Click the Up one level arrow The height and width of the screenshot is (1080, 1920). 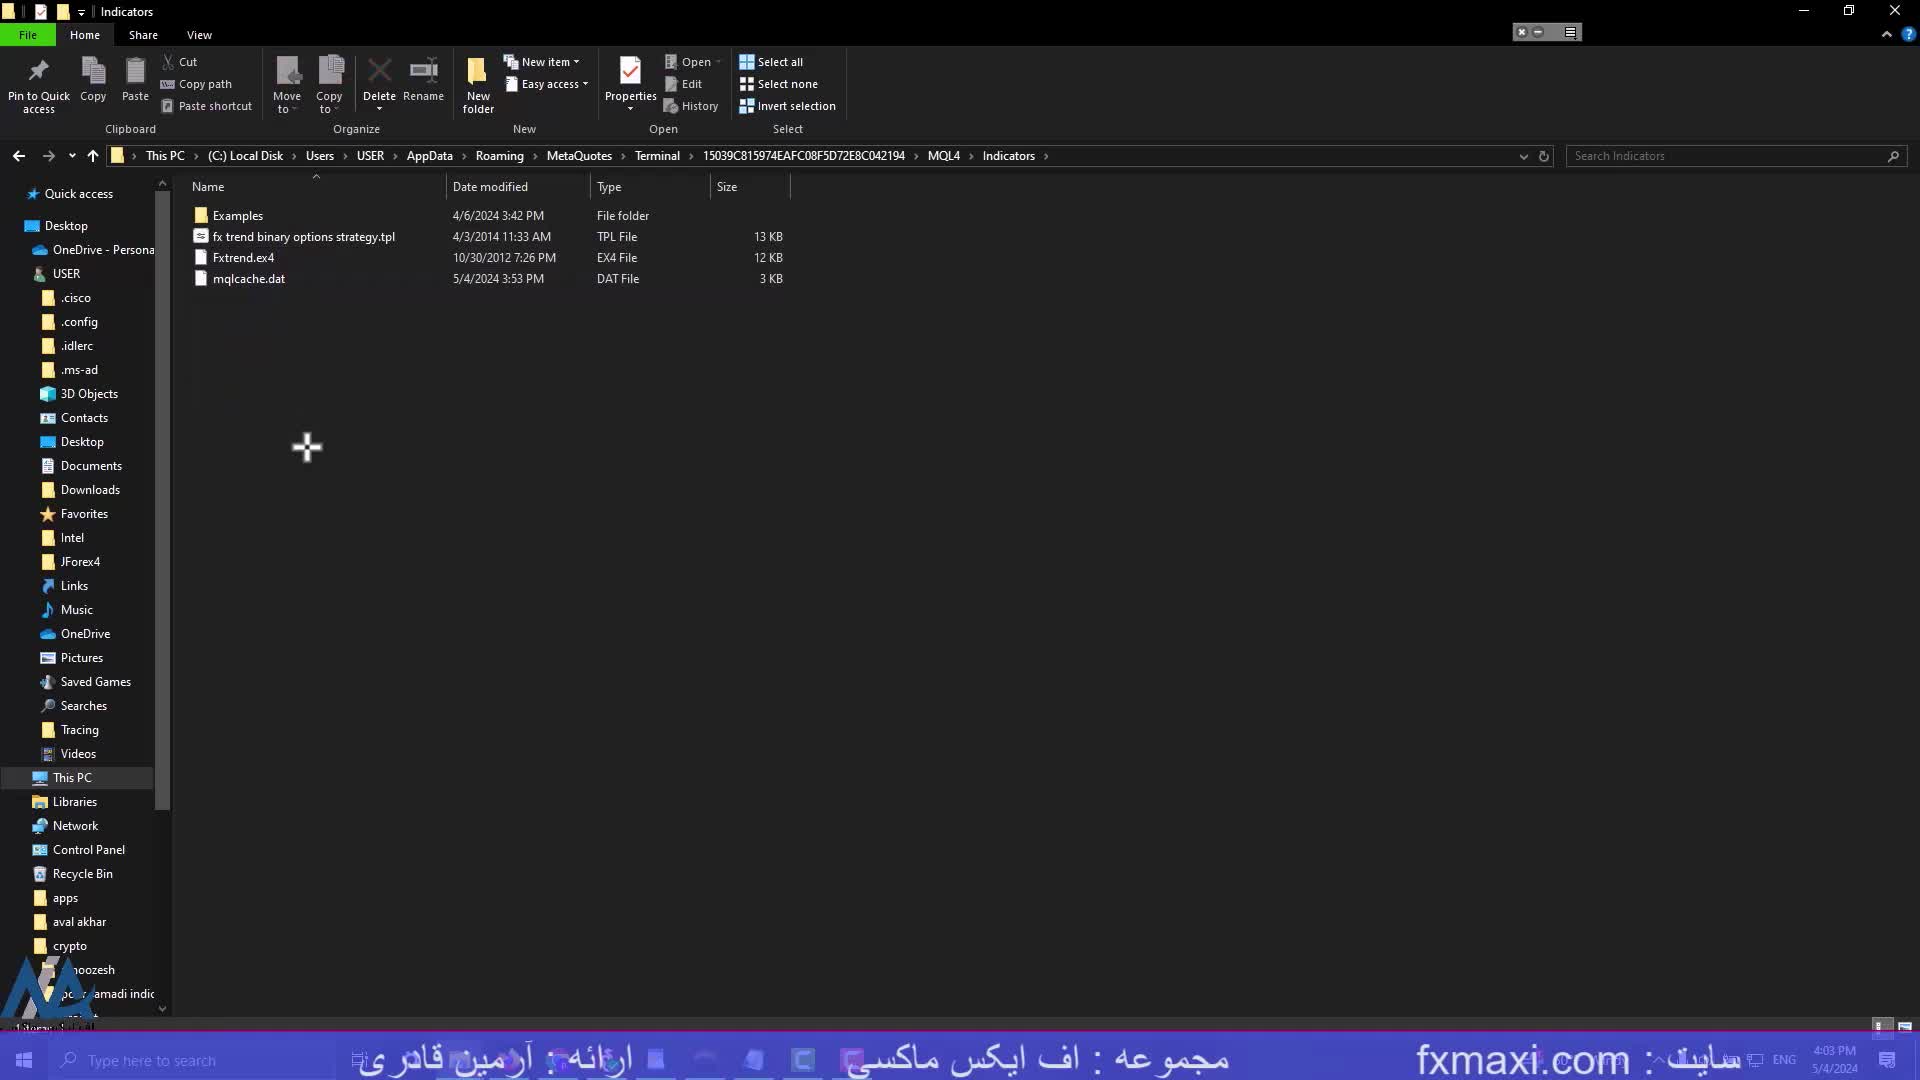pos(93,156)
